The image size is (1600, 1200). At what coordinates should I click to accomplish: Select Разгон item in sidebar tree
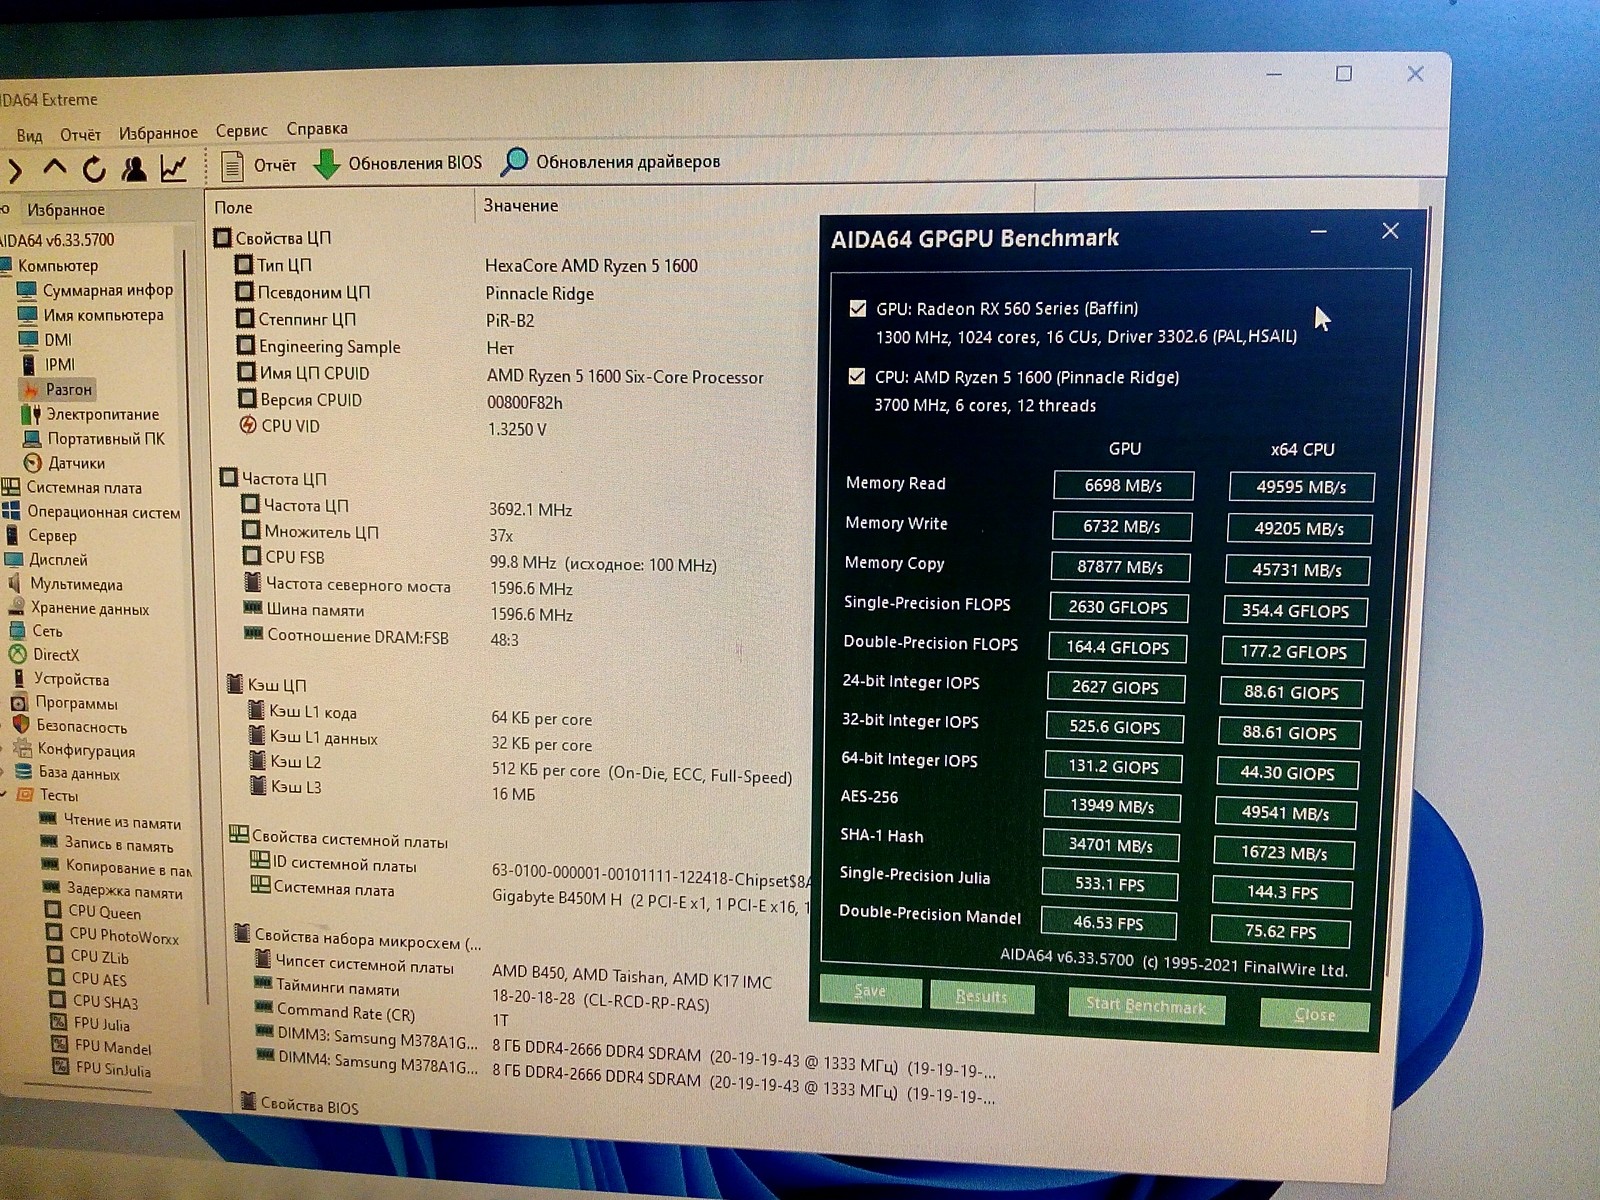point(68,389)
